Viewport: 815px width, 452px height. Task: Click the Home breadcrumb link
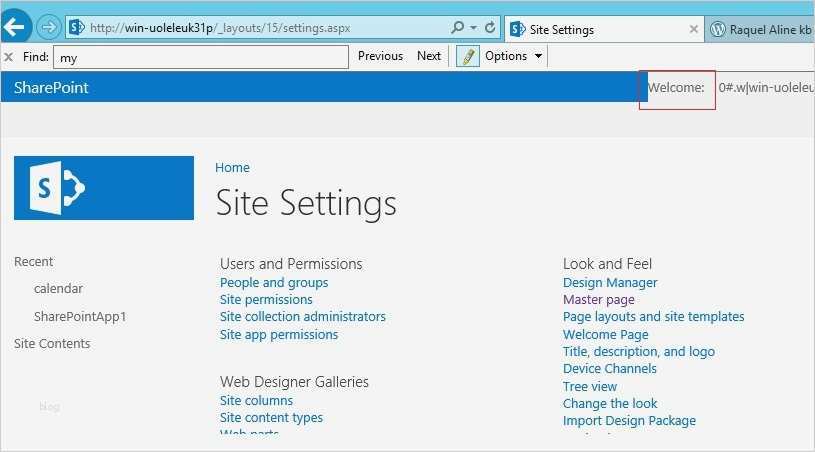[233, 168]
